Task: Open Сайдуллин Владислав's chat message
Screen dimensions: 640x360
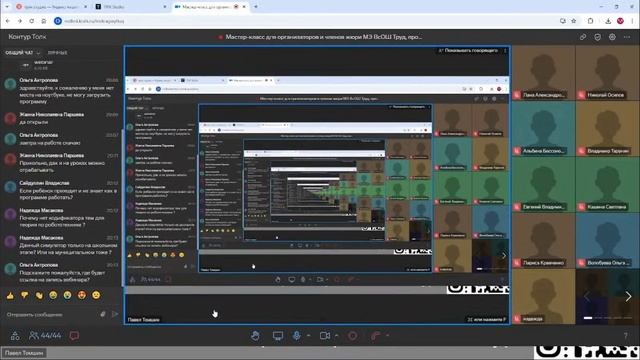Action: pos(61,190)
